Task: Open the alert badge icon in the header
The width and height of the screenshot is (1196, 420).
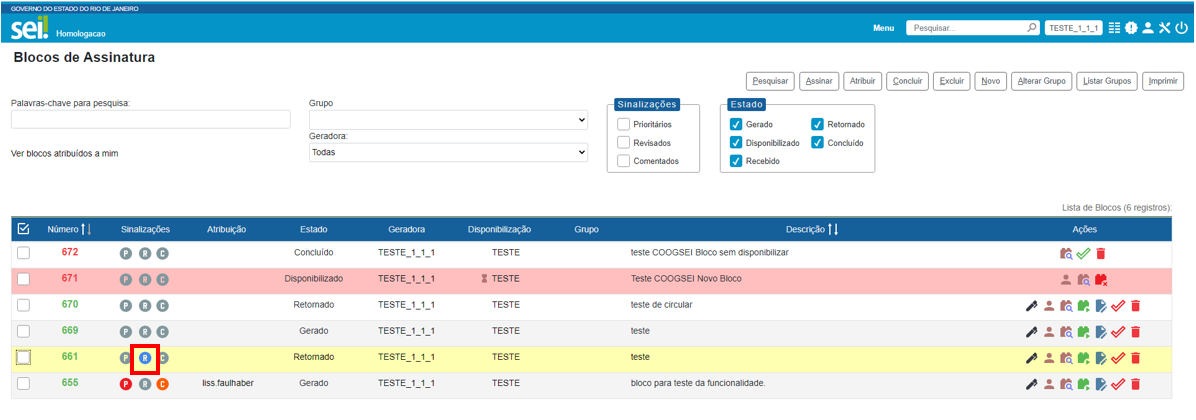Action: pos(1131,28)
